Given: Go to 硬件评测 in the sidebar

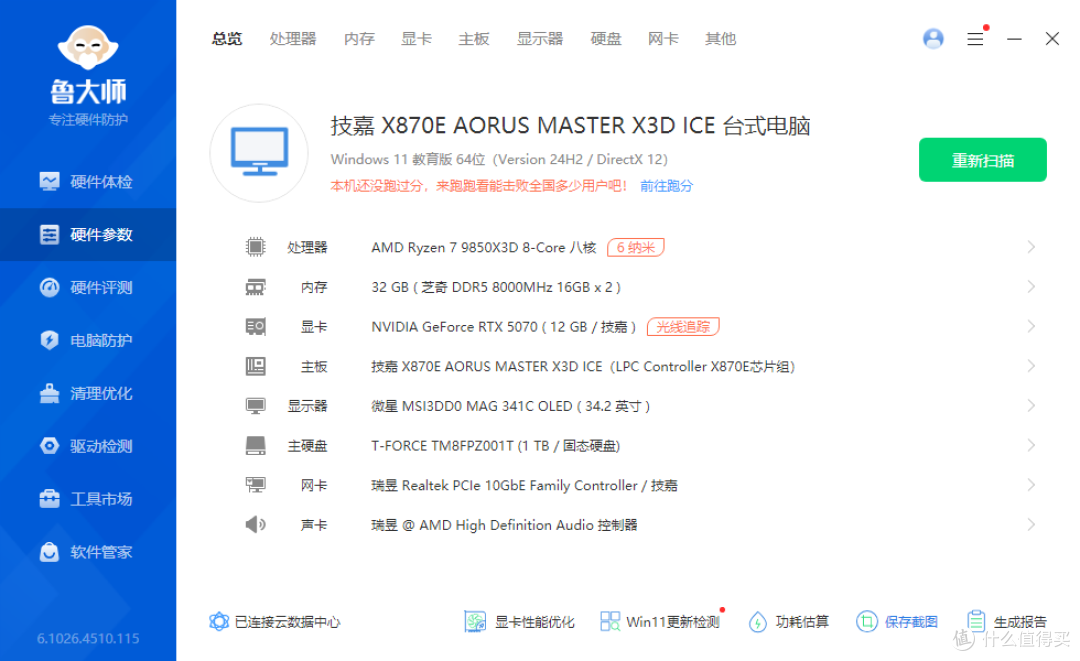Looking at the screenshot, I should pos(87,288).
